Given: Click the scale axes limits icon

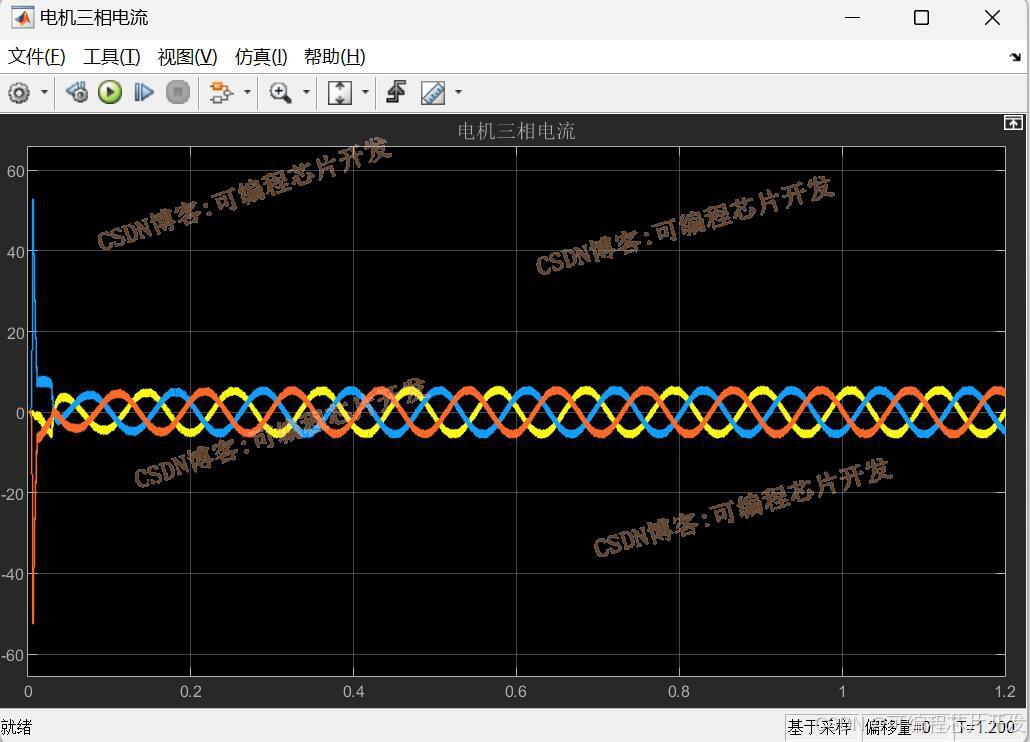Looking at the screenshot, I should [x=340, y=93].
